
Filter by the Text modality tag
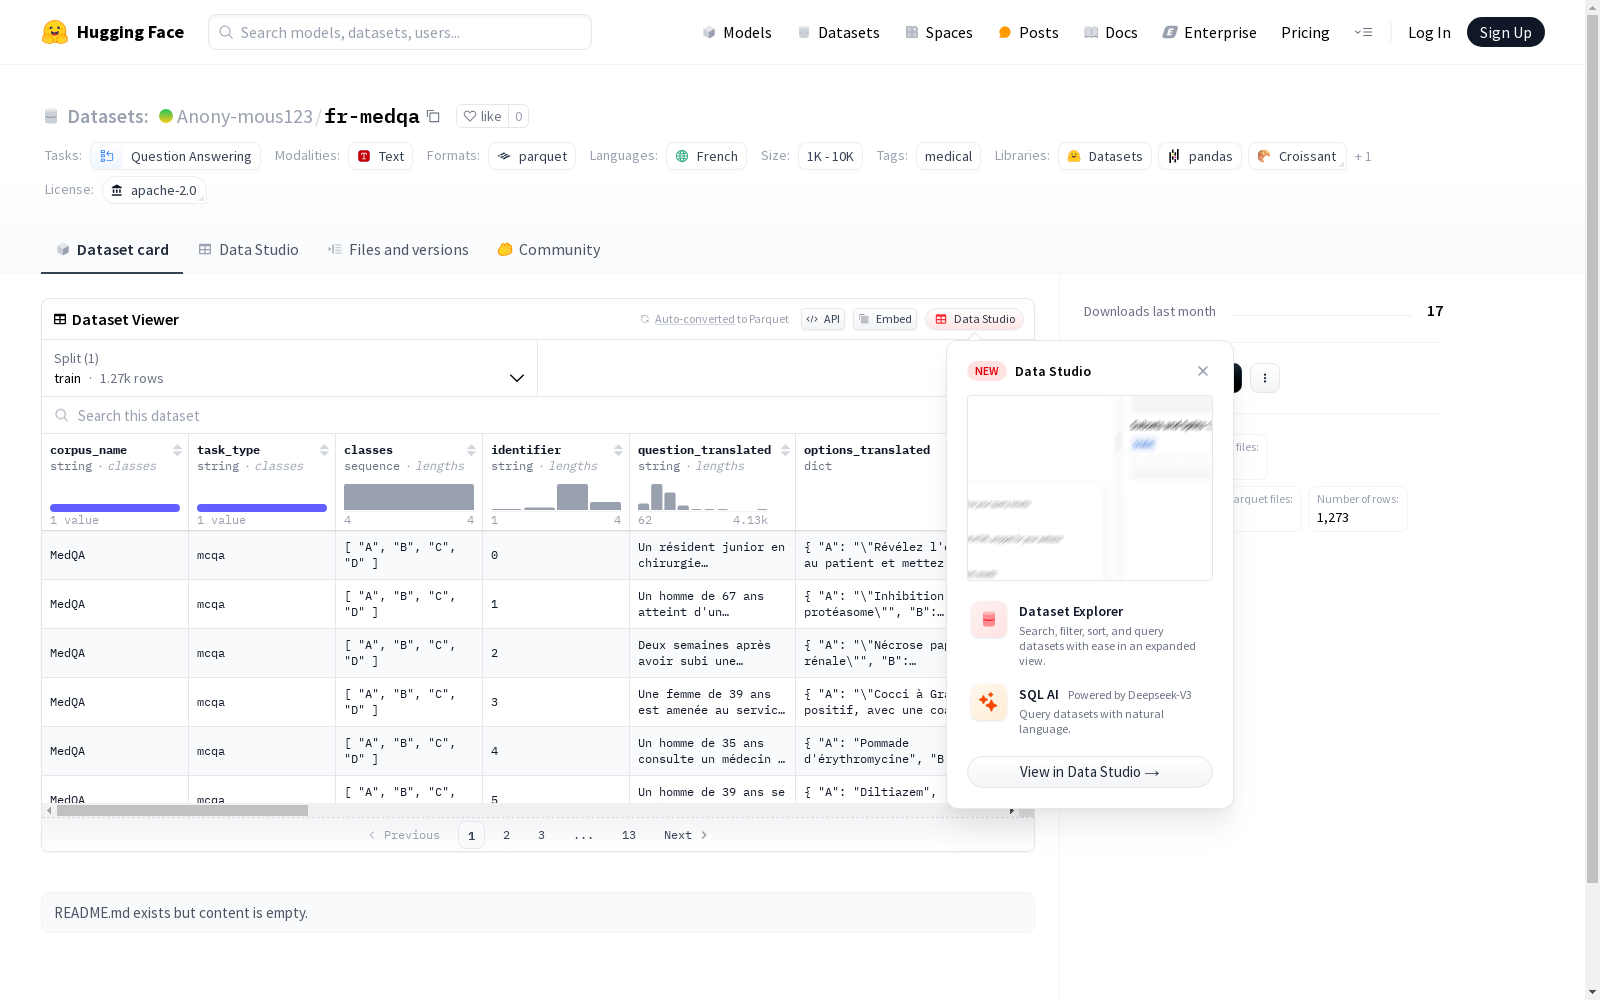(x=381, y=156)
